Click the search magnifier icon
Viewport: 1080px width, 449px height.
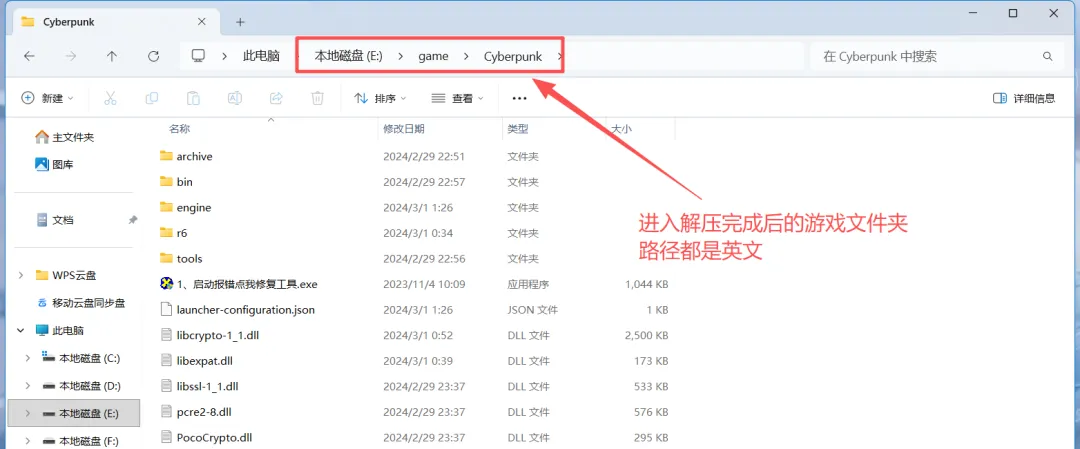point(1048,56)
